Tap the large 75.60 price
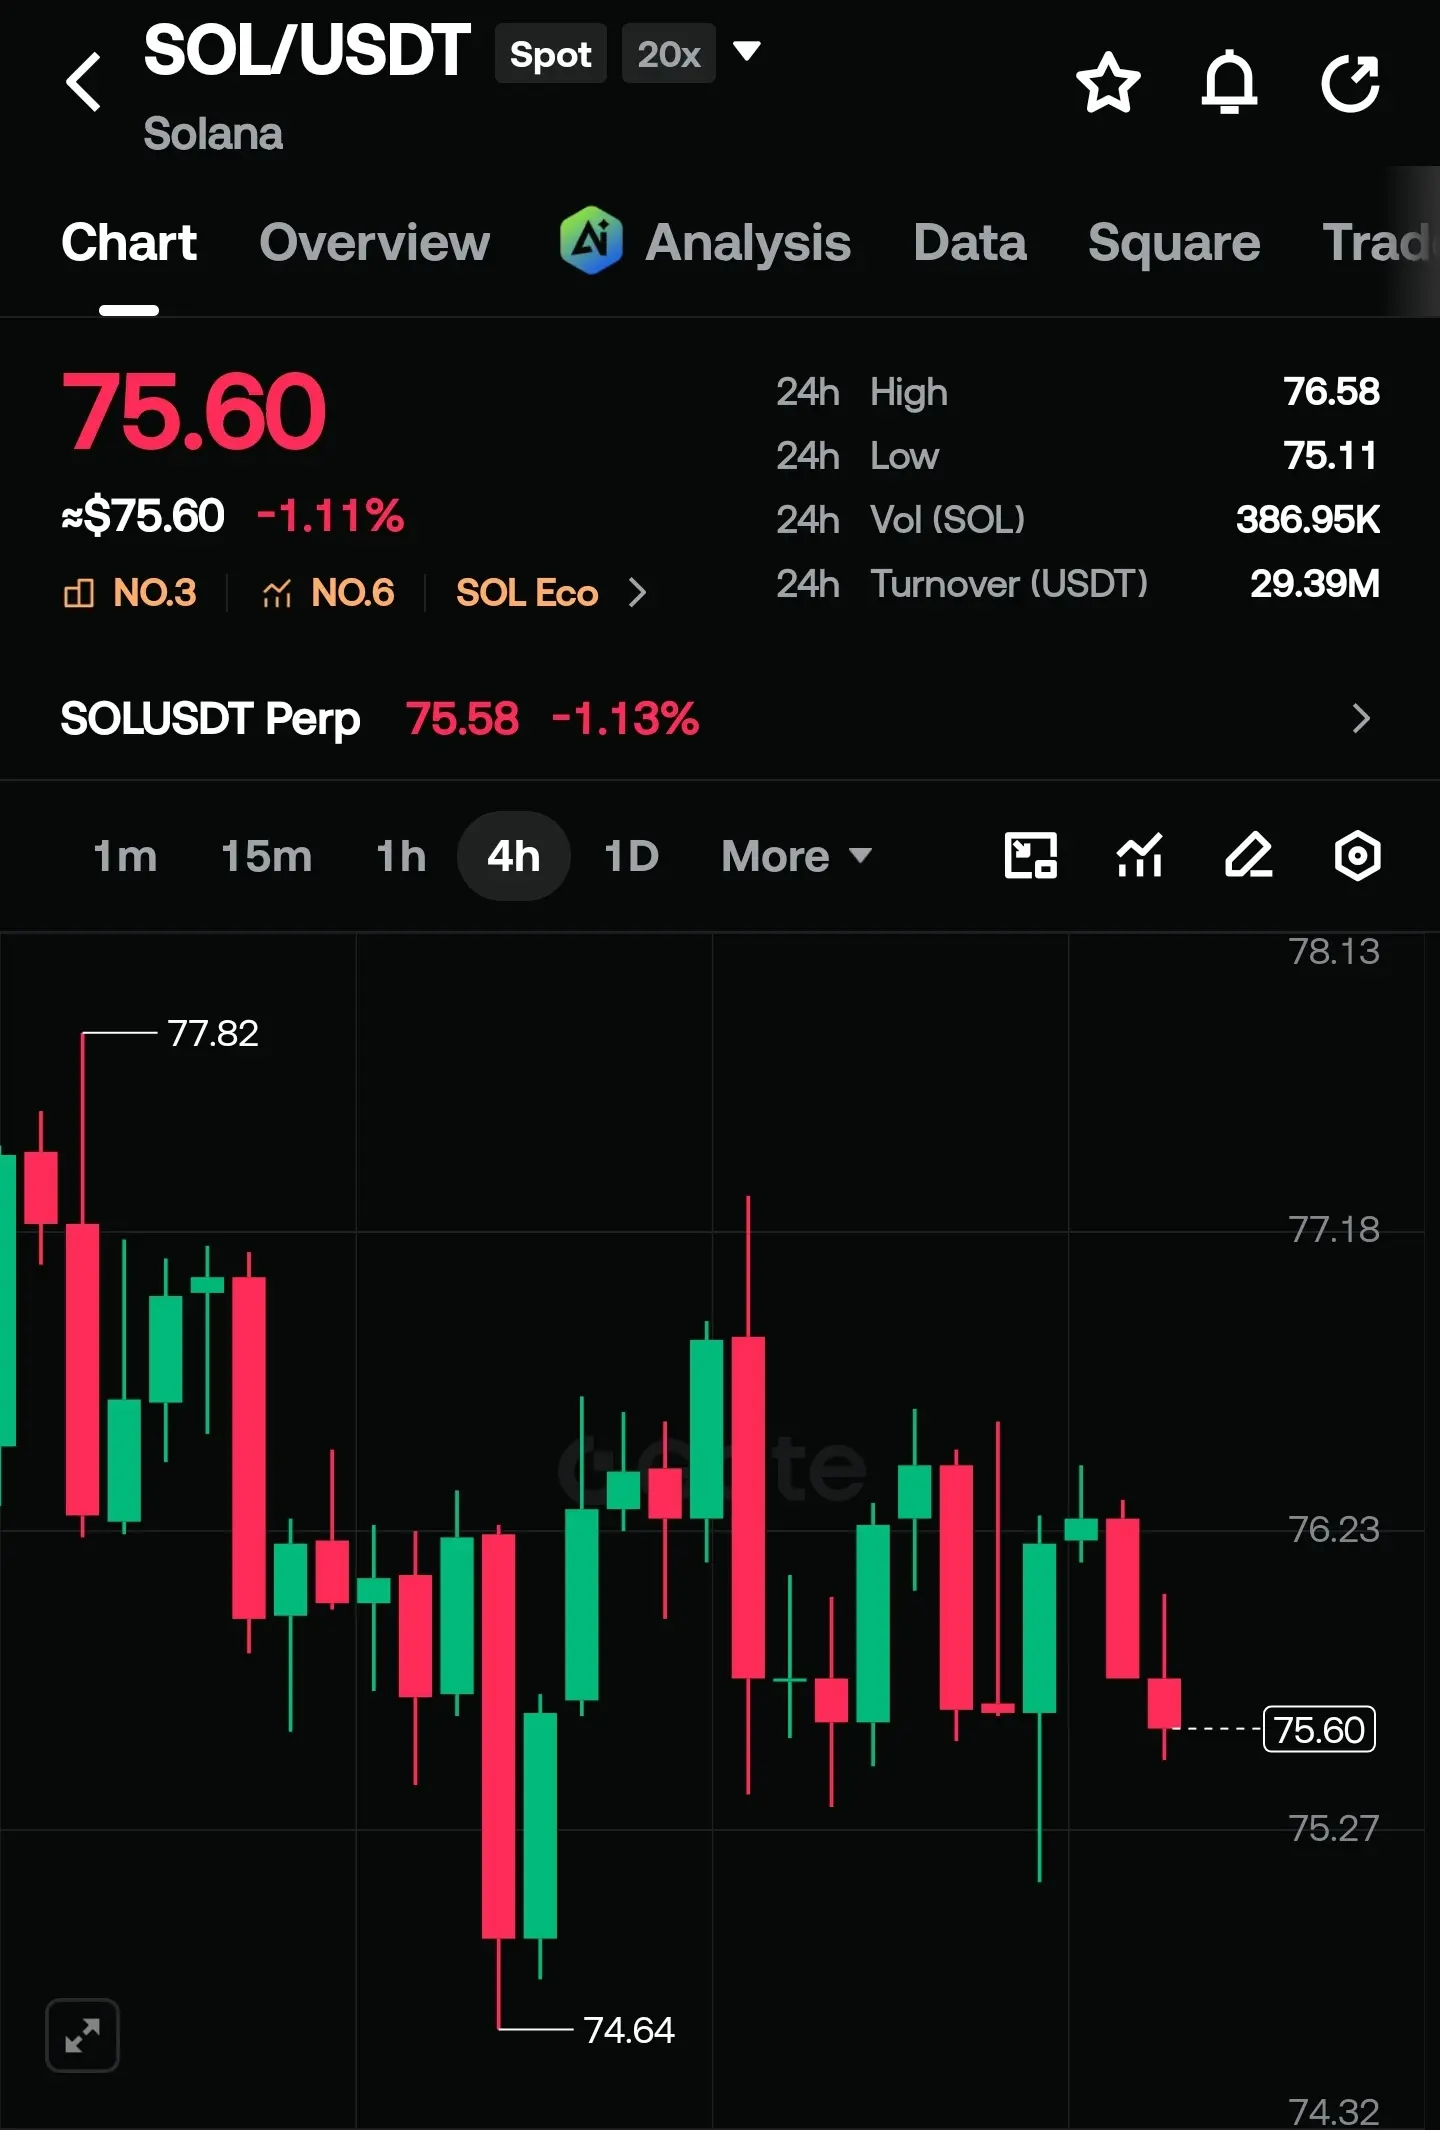Screen dimensions: 1440x2130 click(194, 411)
